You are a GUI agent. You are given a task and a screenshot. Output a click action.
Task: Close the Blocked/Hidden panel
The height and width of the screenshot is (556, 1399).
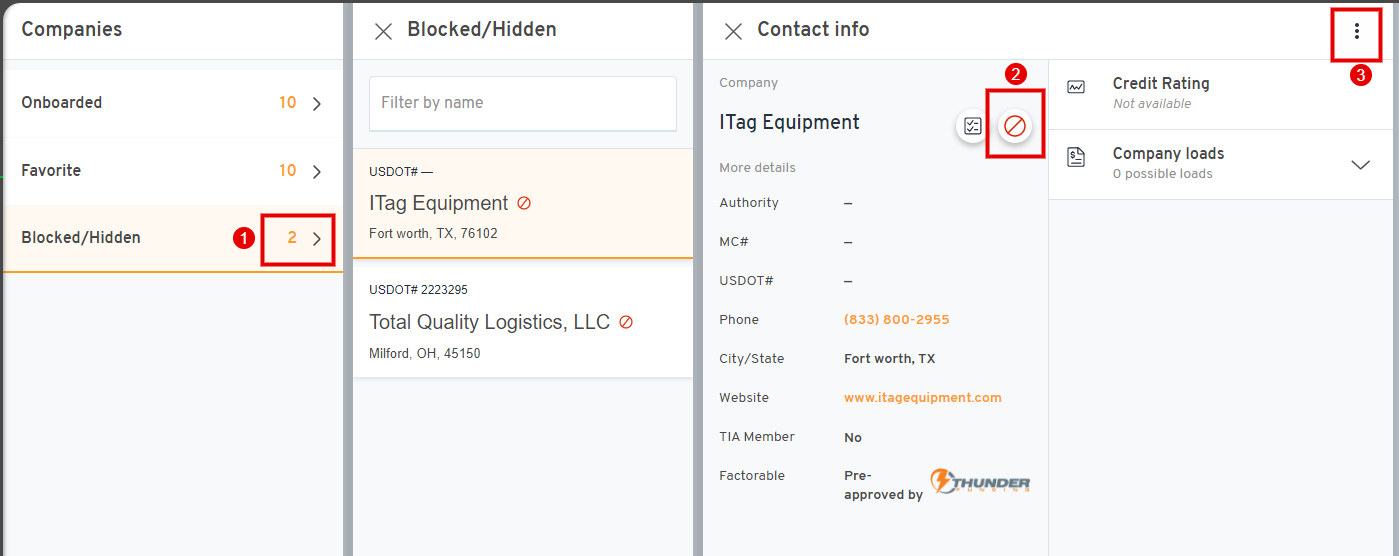(x=383, y=31)
